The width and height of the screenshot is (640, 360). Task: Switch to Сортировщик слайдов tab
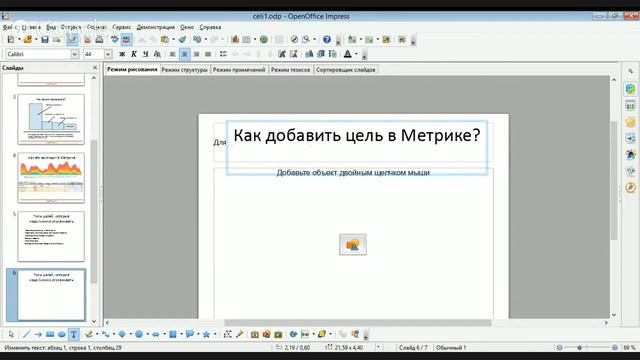tap(345, 70)
